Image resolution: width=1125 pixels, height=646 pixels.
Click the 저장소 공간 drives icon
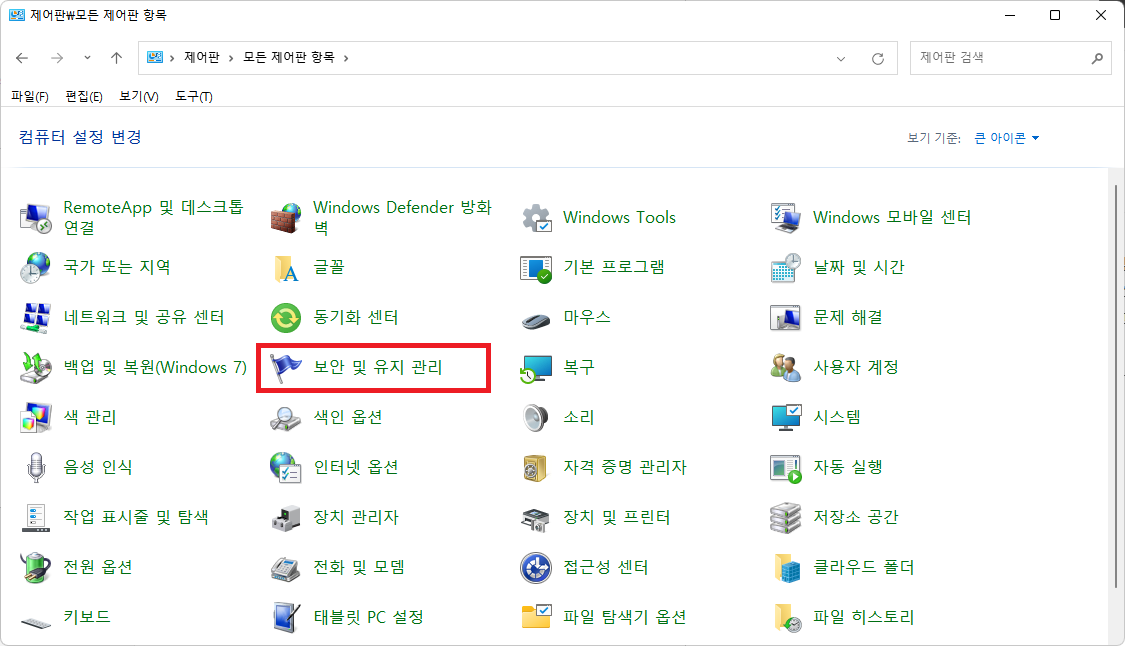[786, 518]
